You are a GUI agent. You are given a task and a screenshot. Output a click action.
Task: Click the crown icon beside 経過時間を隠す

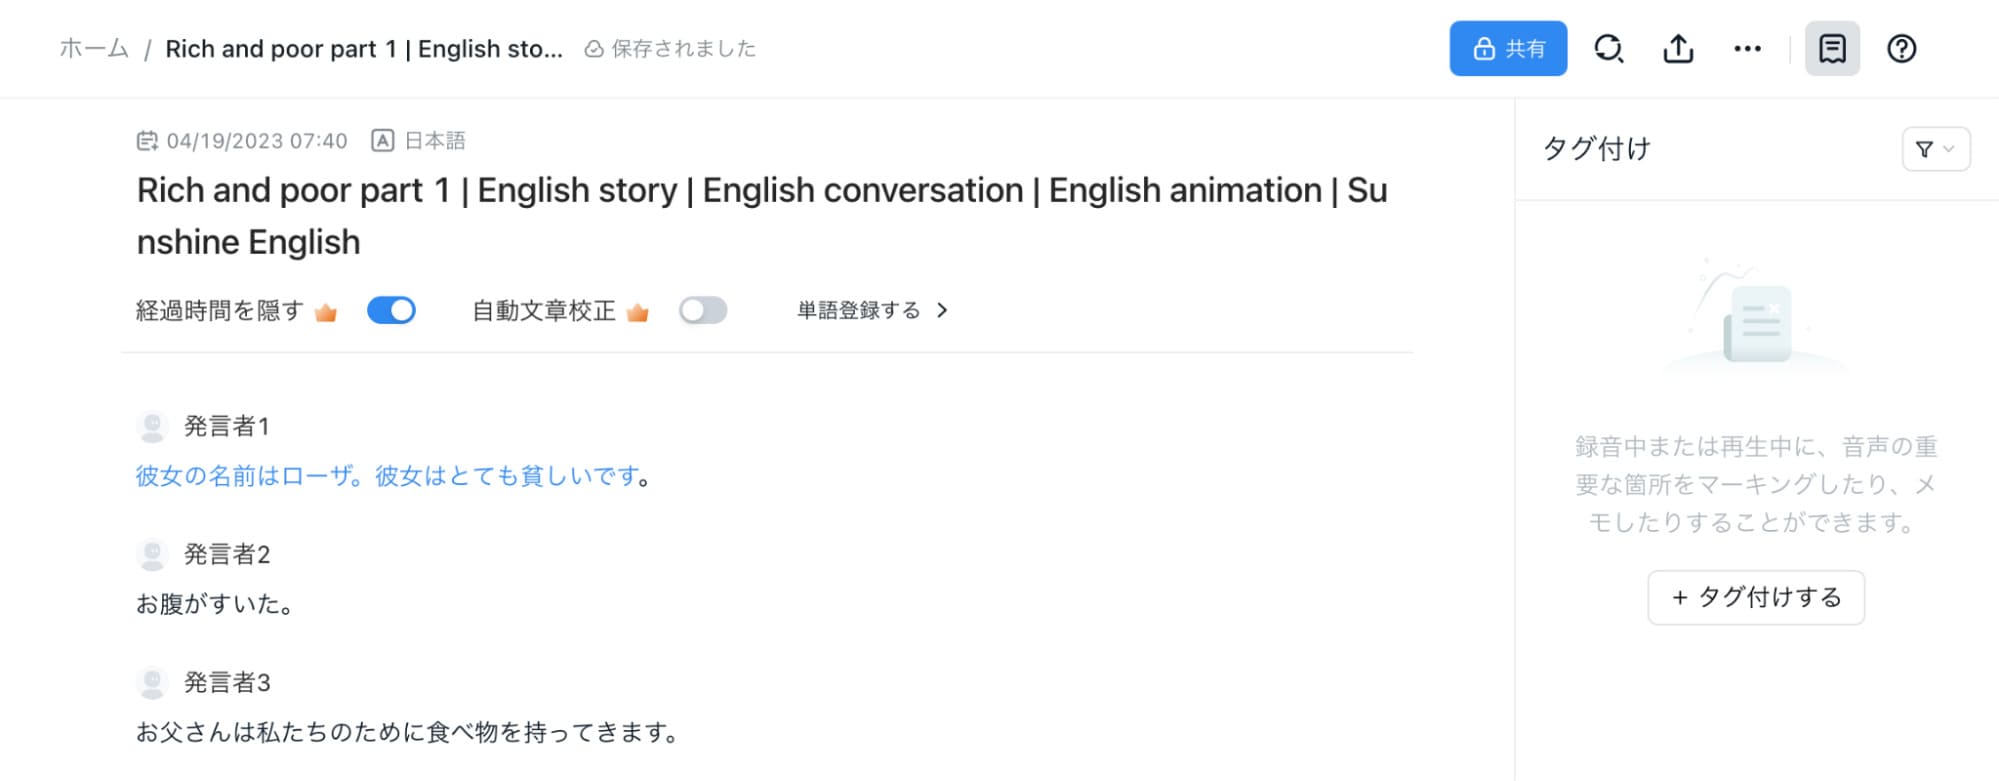click(x=326, y=312)
